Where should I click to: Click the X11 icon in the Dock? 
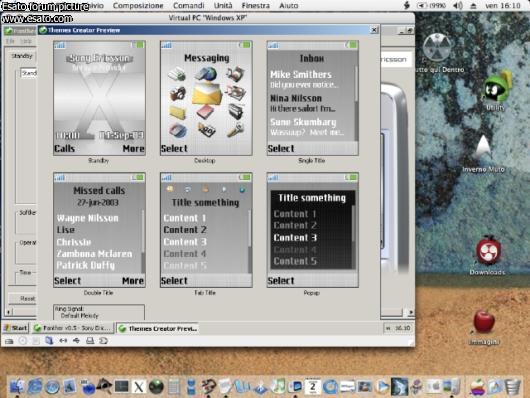tap(139, 387)
